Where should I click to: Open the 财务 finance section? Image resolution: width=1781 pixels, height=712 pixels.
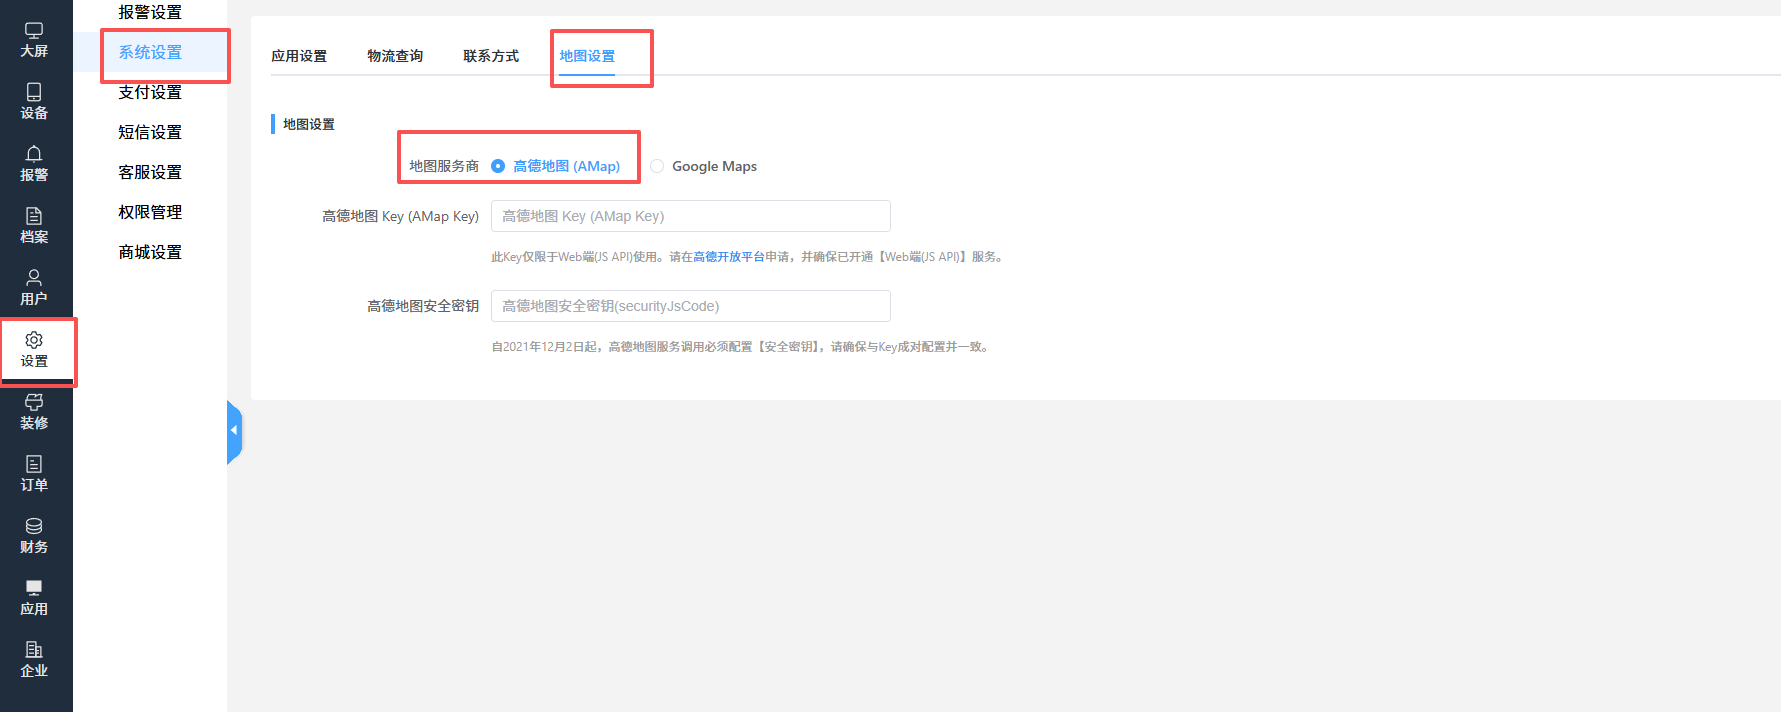click(34, 536)
